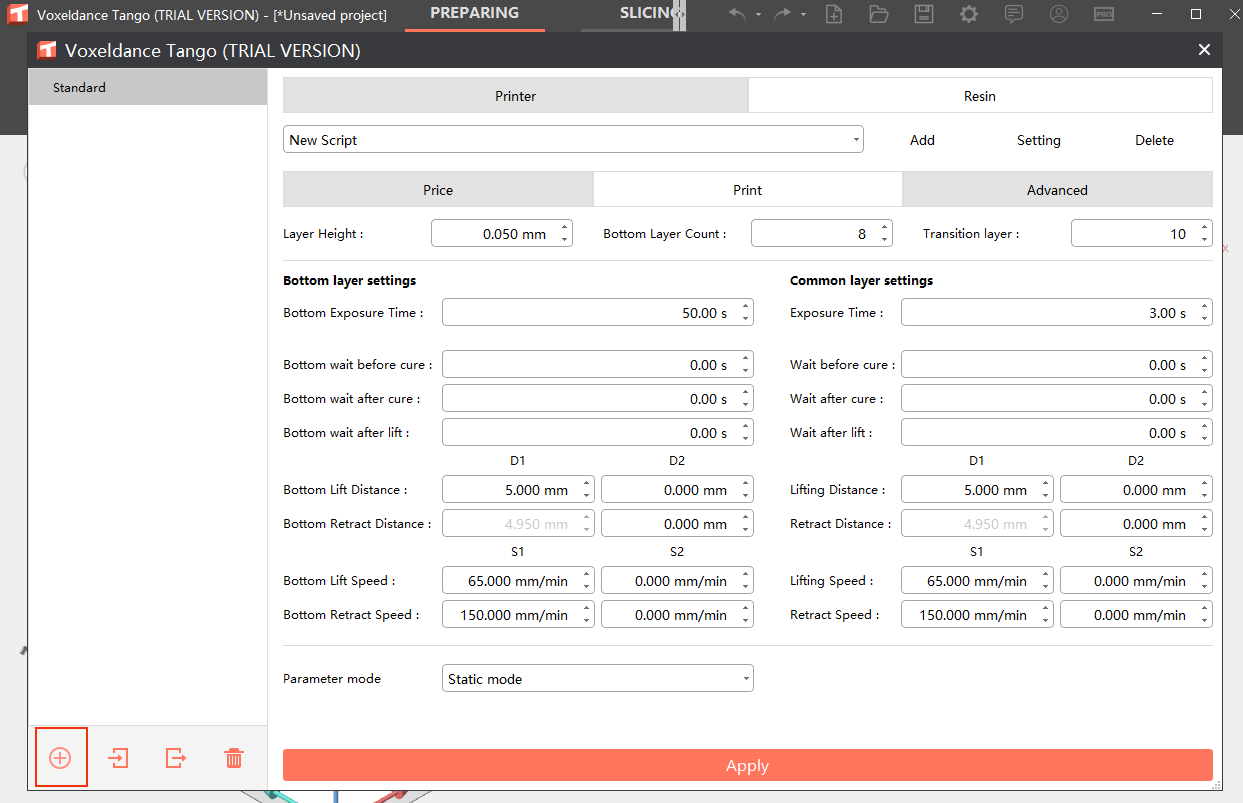
Task: Click the Delete script button
Action: click(x=1154, y=140)
